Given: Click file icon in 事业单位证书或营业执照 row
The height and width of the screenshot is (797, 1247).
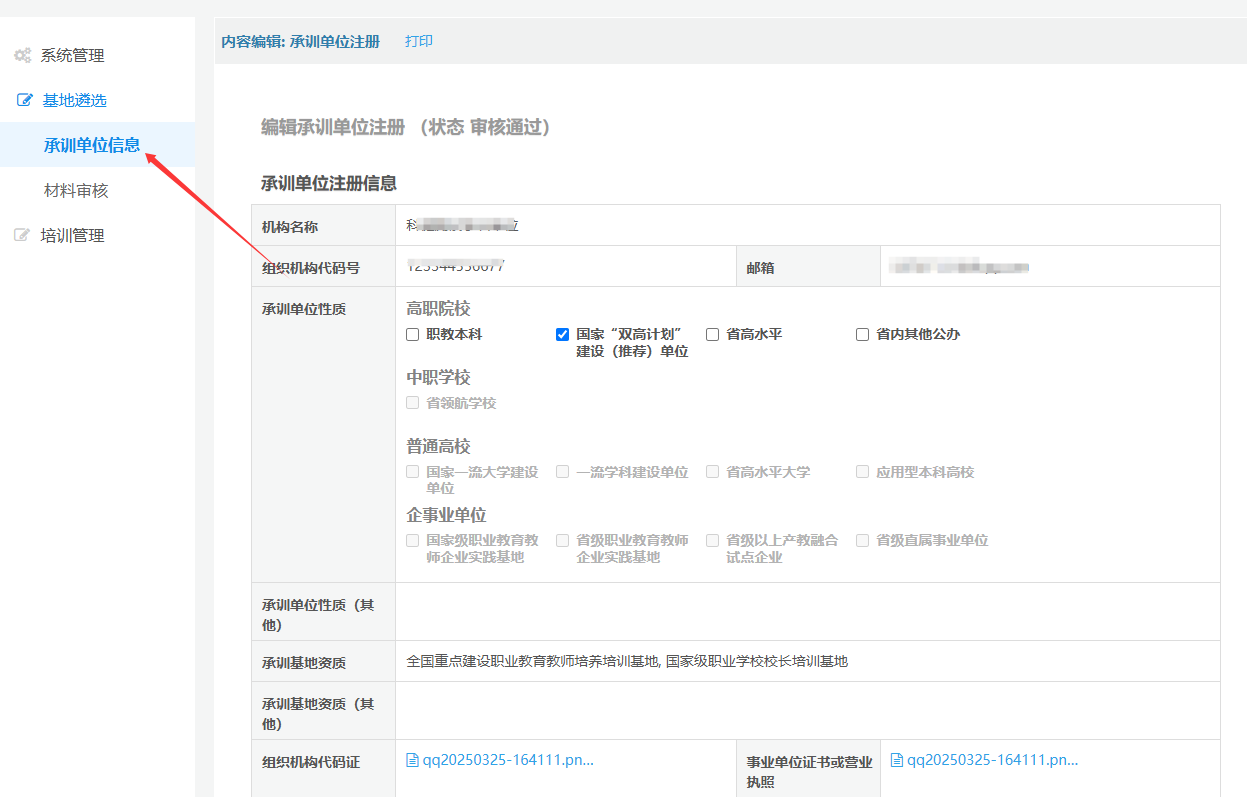Looking at the screenshot, I should (896, 760).
